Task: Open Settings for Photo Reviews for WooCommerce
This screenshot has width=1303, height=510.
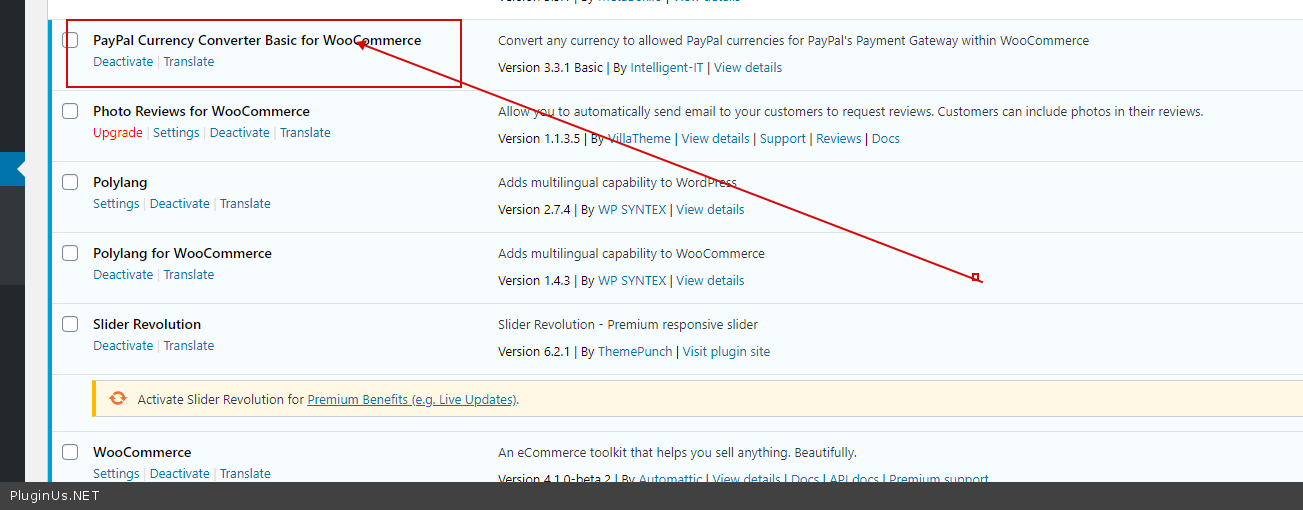Action: (x=176, y=133)
